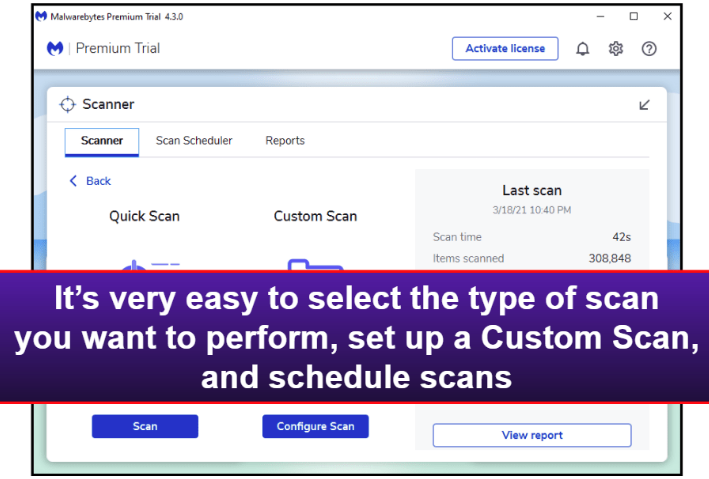
Task: Switch to the Scanner tab
Action: click(102, 142)
